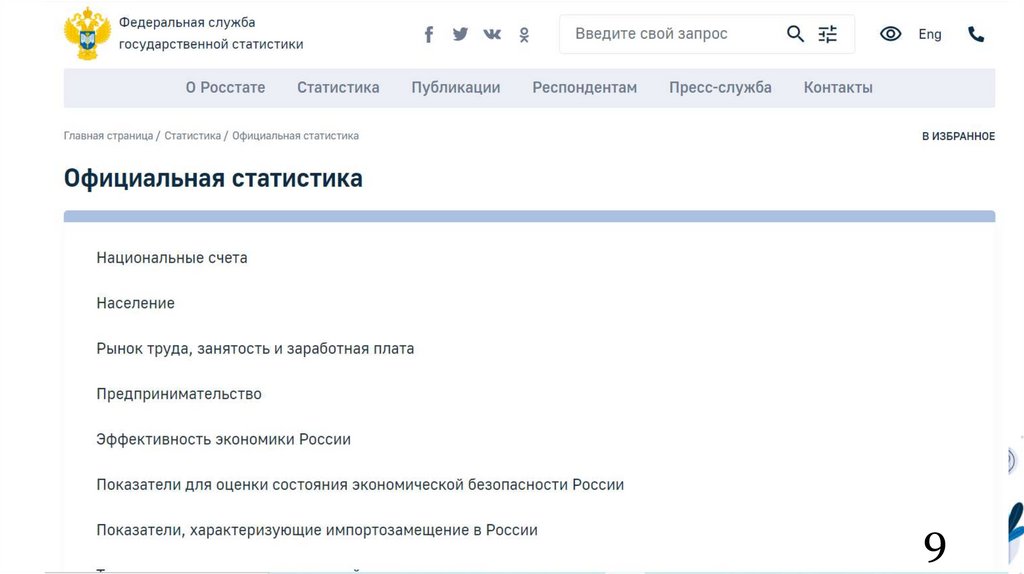Click 'Федеральная служба государственной статистики' site title
1024x574 pixels.
pos(211,33)
